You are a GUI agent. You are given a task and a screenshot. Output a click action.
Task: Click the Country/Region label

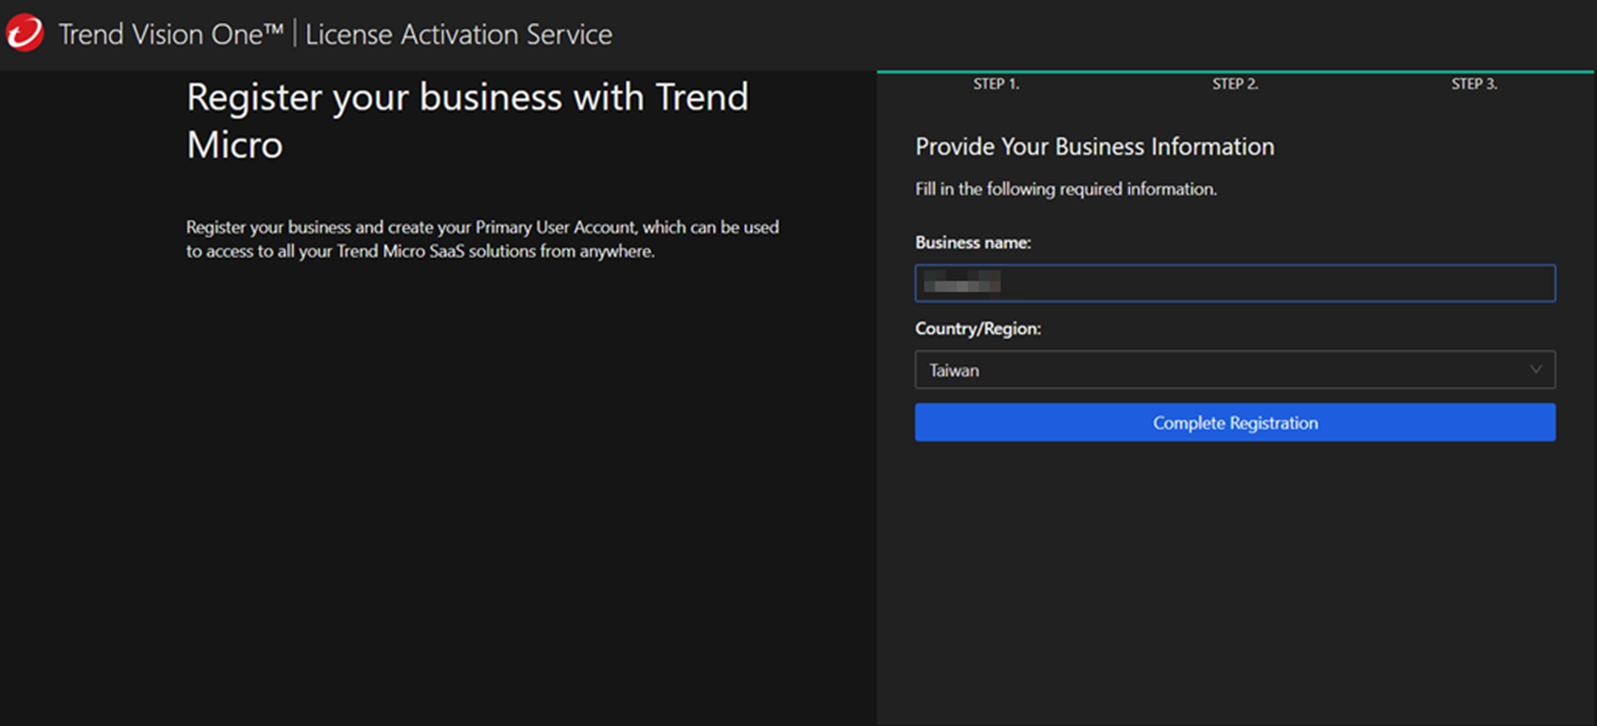[x=977, y=328]
